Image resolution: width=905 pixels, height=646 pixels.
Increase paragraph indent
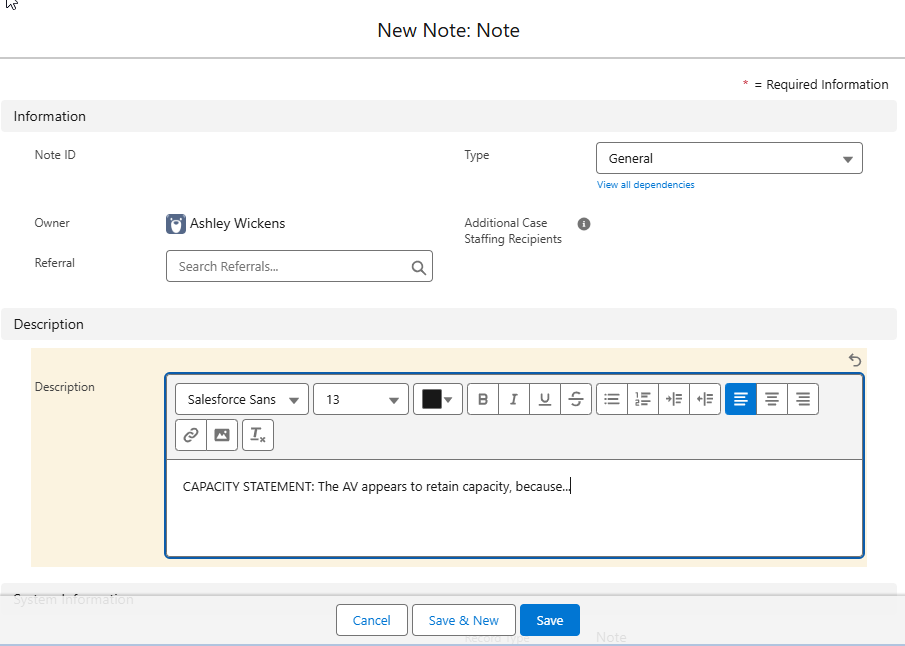pyautogui.click(x=674, y=399)
